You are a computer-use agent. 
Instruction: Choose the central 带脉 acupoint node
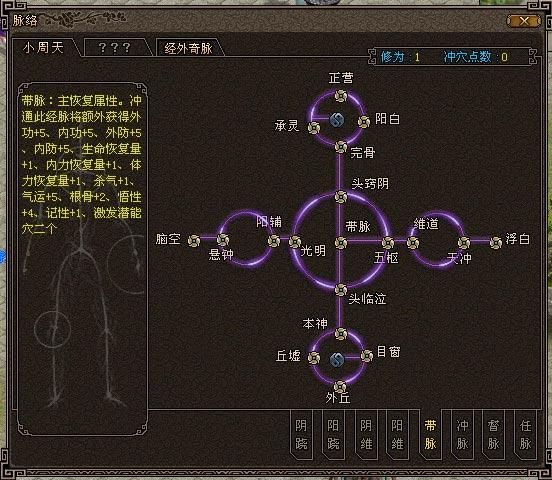point(341,243)
